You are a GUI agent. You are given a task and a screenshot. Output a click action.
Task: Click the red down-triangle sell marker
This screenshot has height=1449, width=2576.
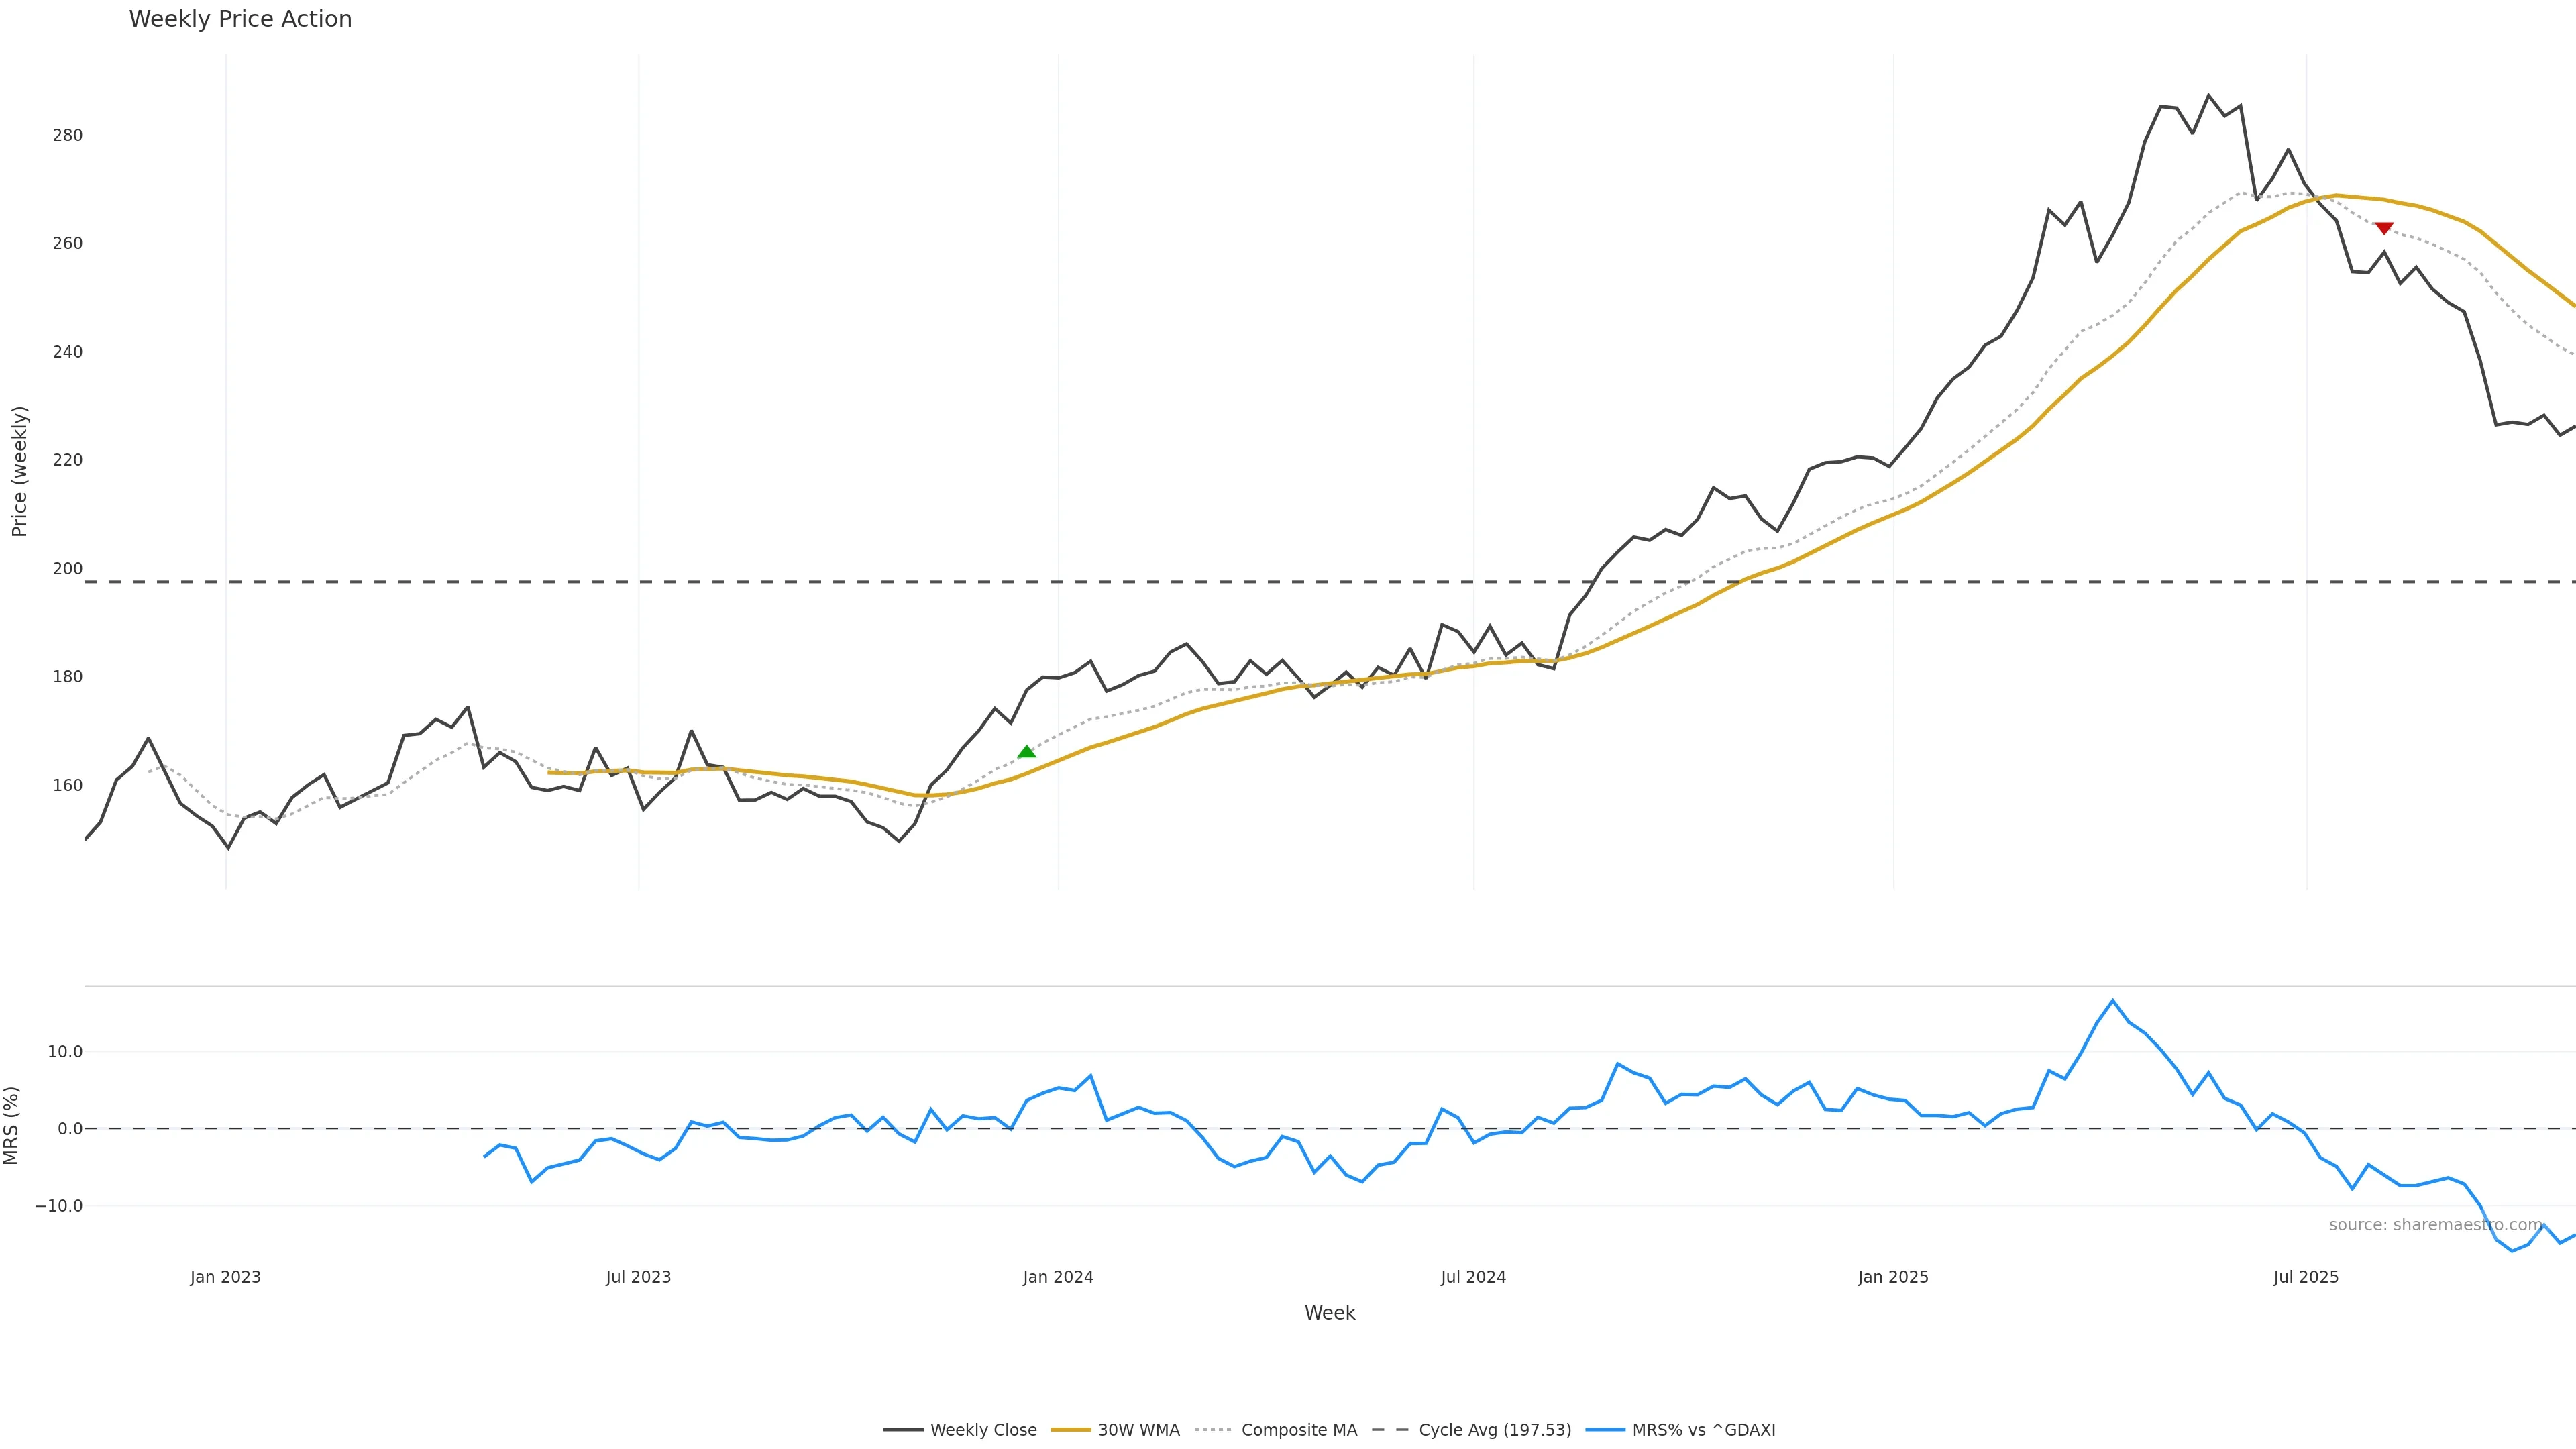2384,228
